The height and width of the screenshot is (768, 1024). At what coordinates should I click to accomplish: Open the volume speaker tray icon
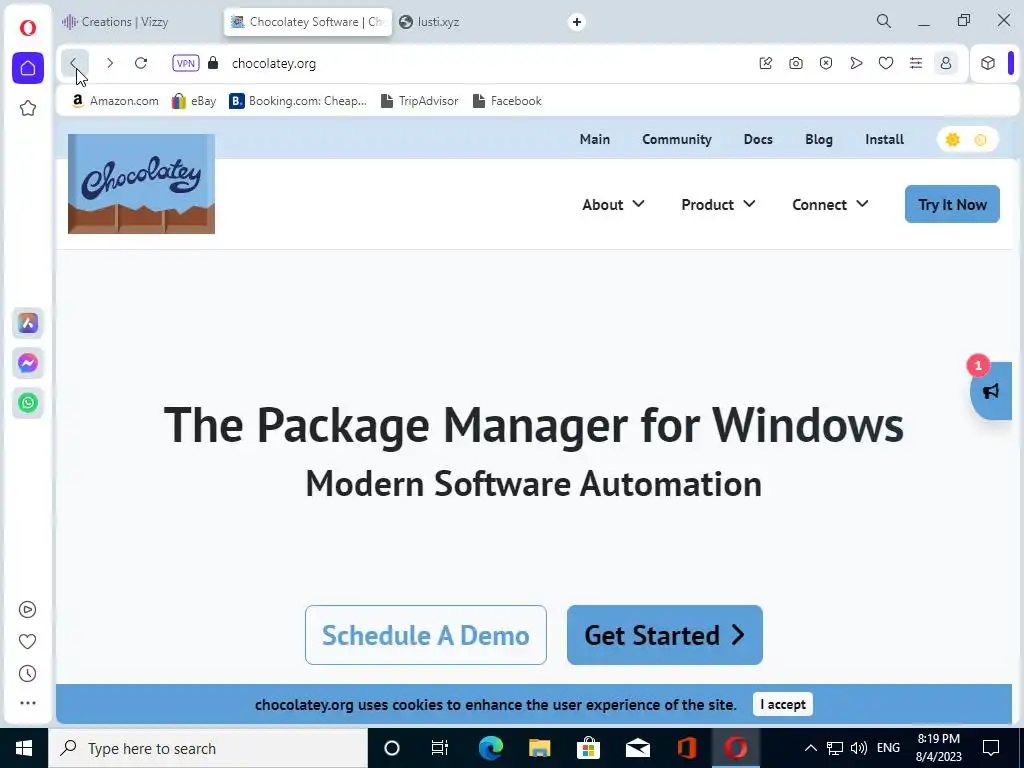(859, 748)
